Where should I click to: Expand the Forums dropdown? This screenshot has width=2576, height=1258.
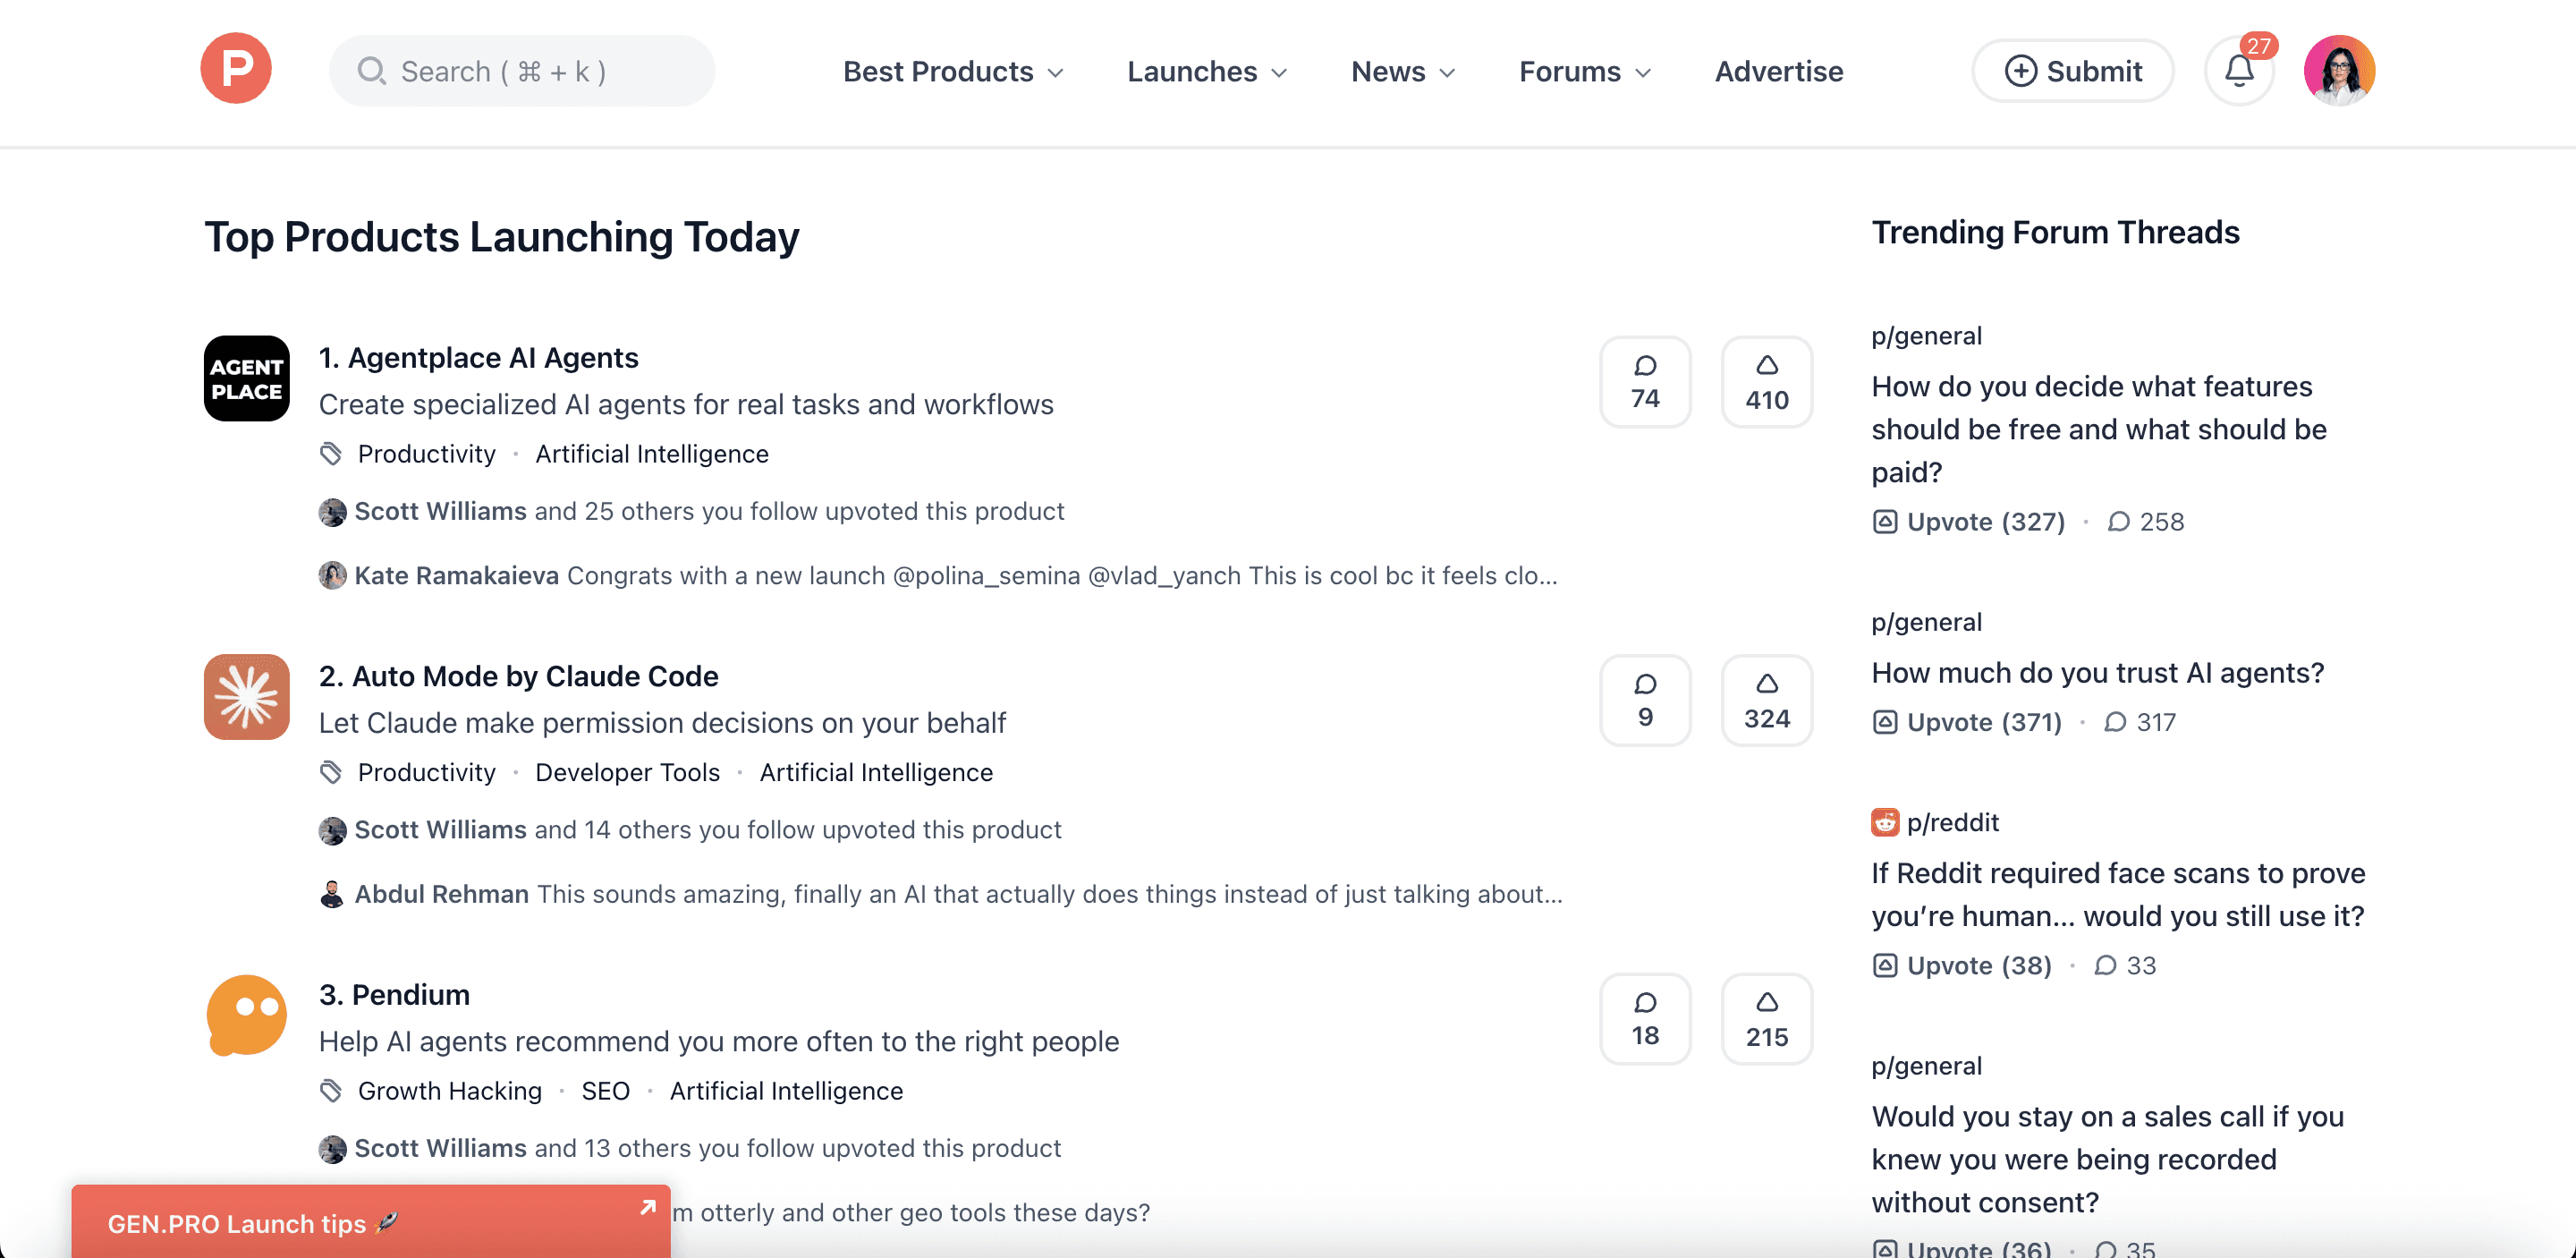pyautogui.click(x=1584, y=71)
